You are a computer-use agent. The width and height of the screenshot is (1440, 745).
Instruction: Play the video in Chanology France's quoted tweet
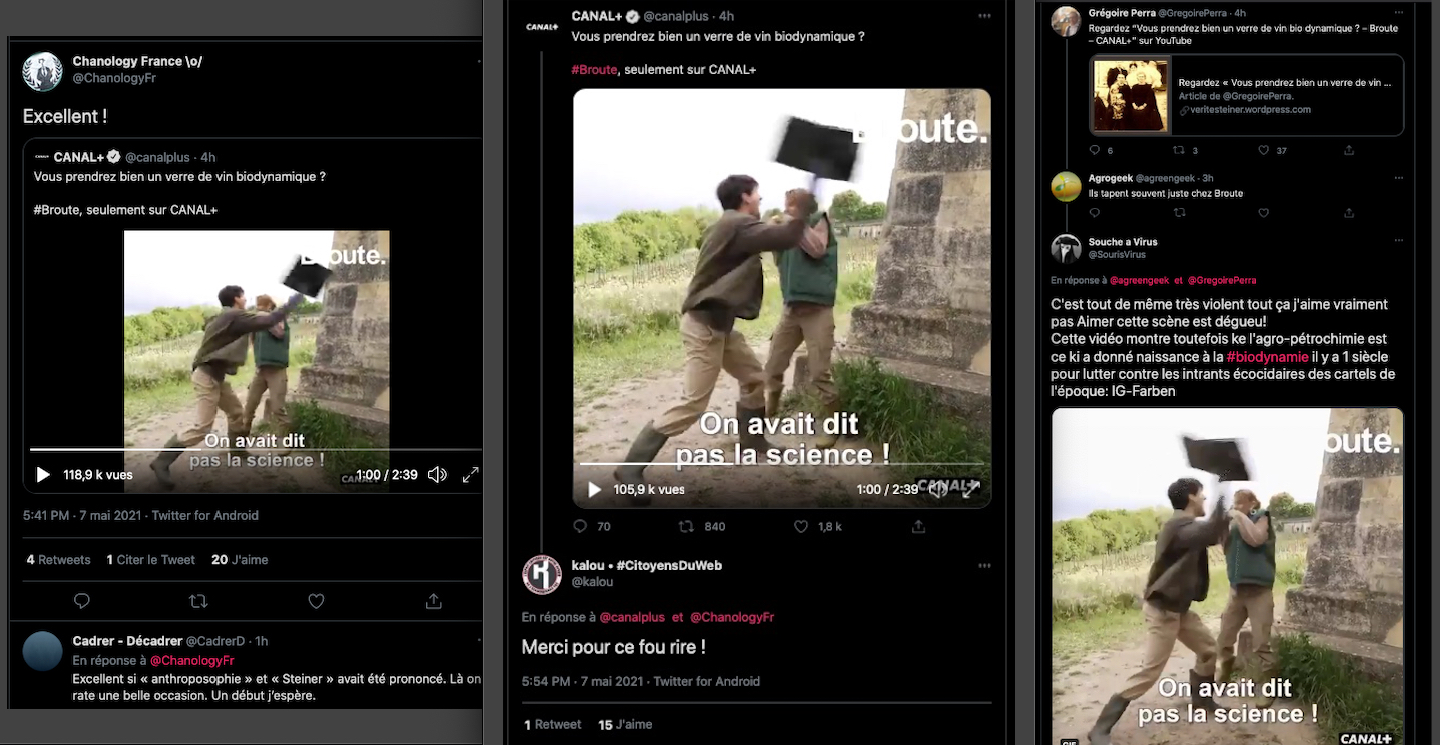(43, 475)
